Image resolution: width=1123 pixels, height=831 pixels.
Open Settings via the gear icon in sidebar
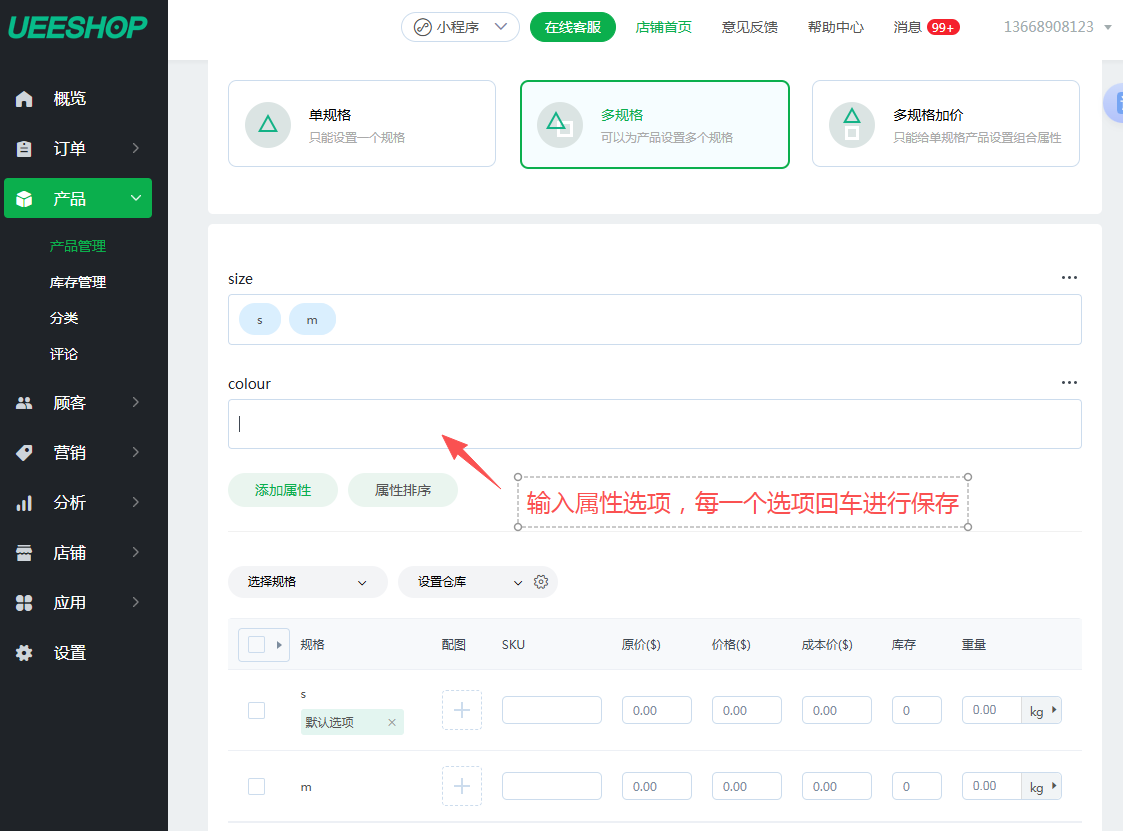pyautogui.click(x=25, y=653)
